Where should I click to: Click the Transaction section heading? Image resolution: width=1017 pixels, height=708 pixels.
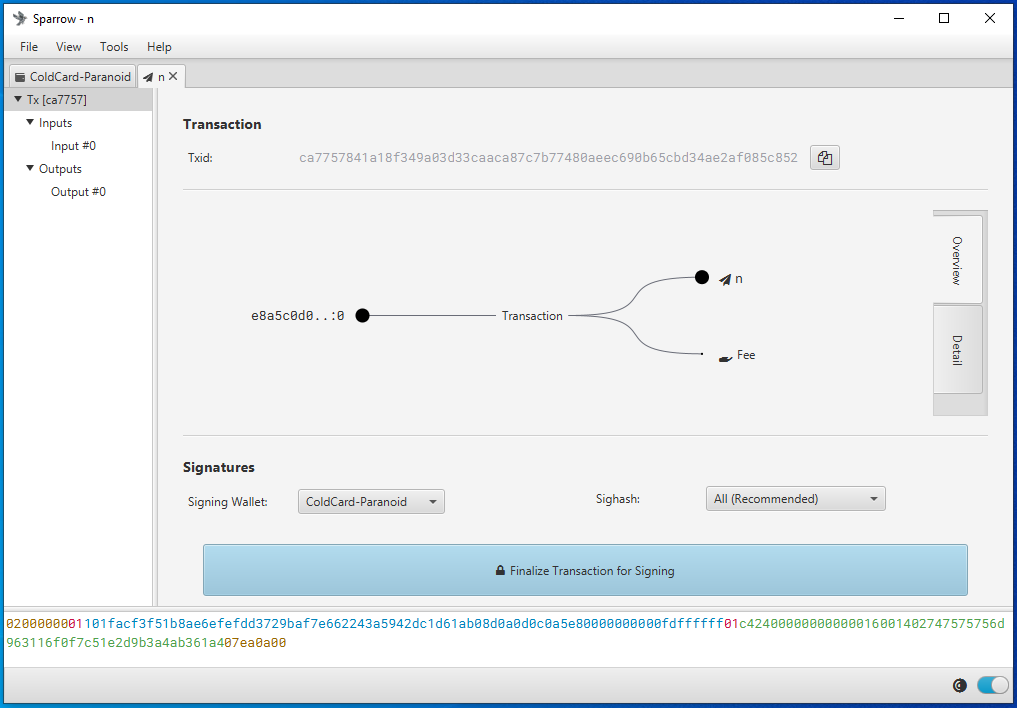[x=222, y=124]
